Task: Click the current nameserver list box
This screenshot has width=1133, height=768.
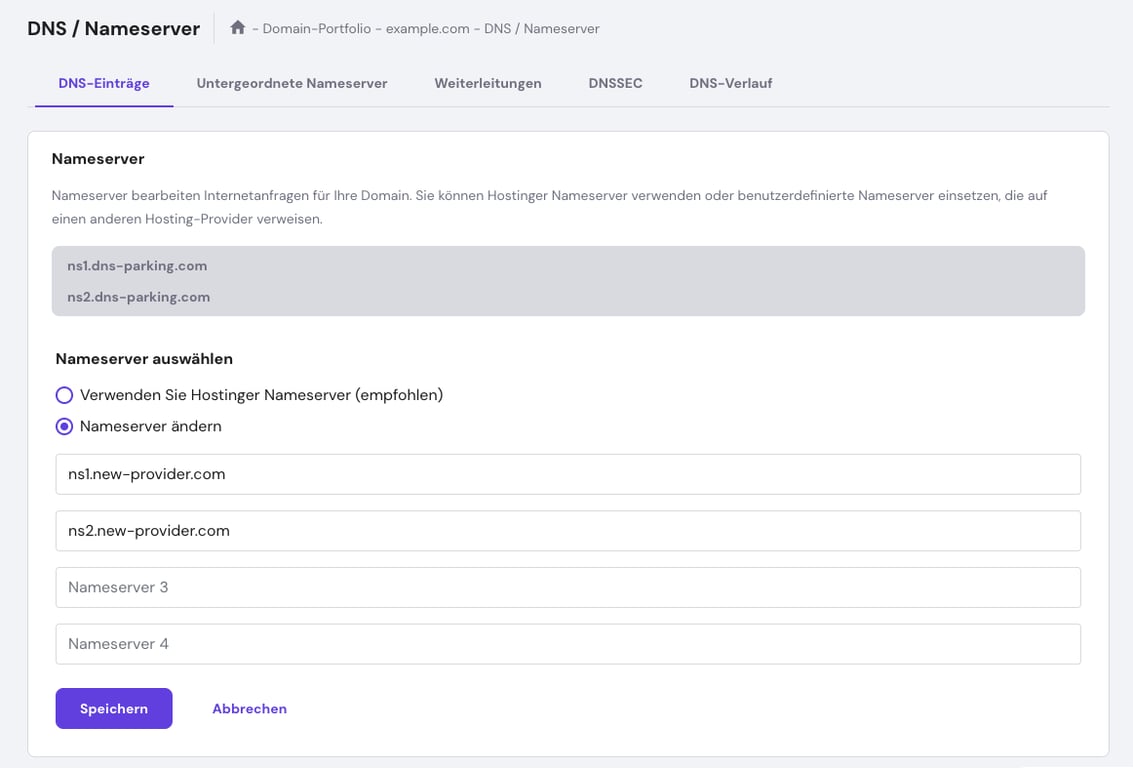Action: click(568, 281)
